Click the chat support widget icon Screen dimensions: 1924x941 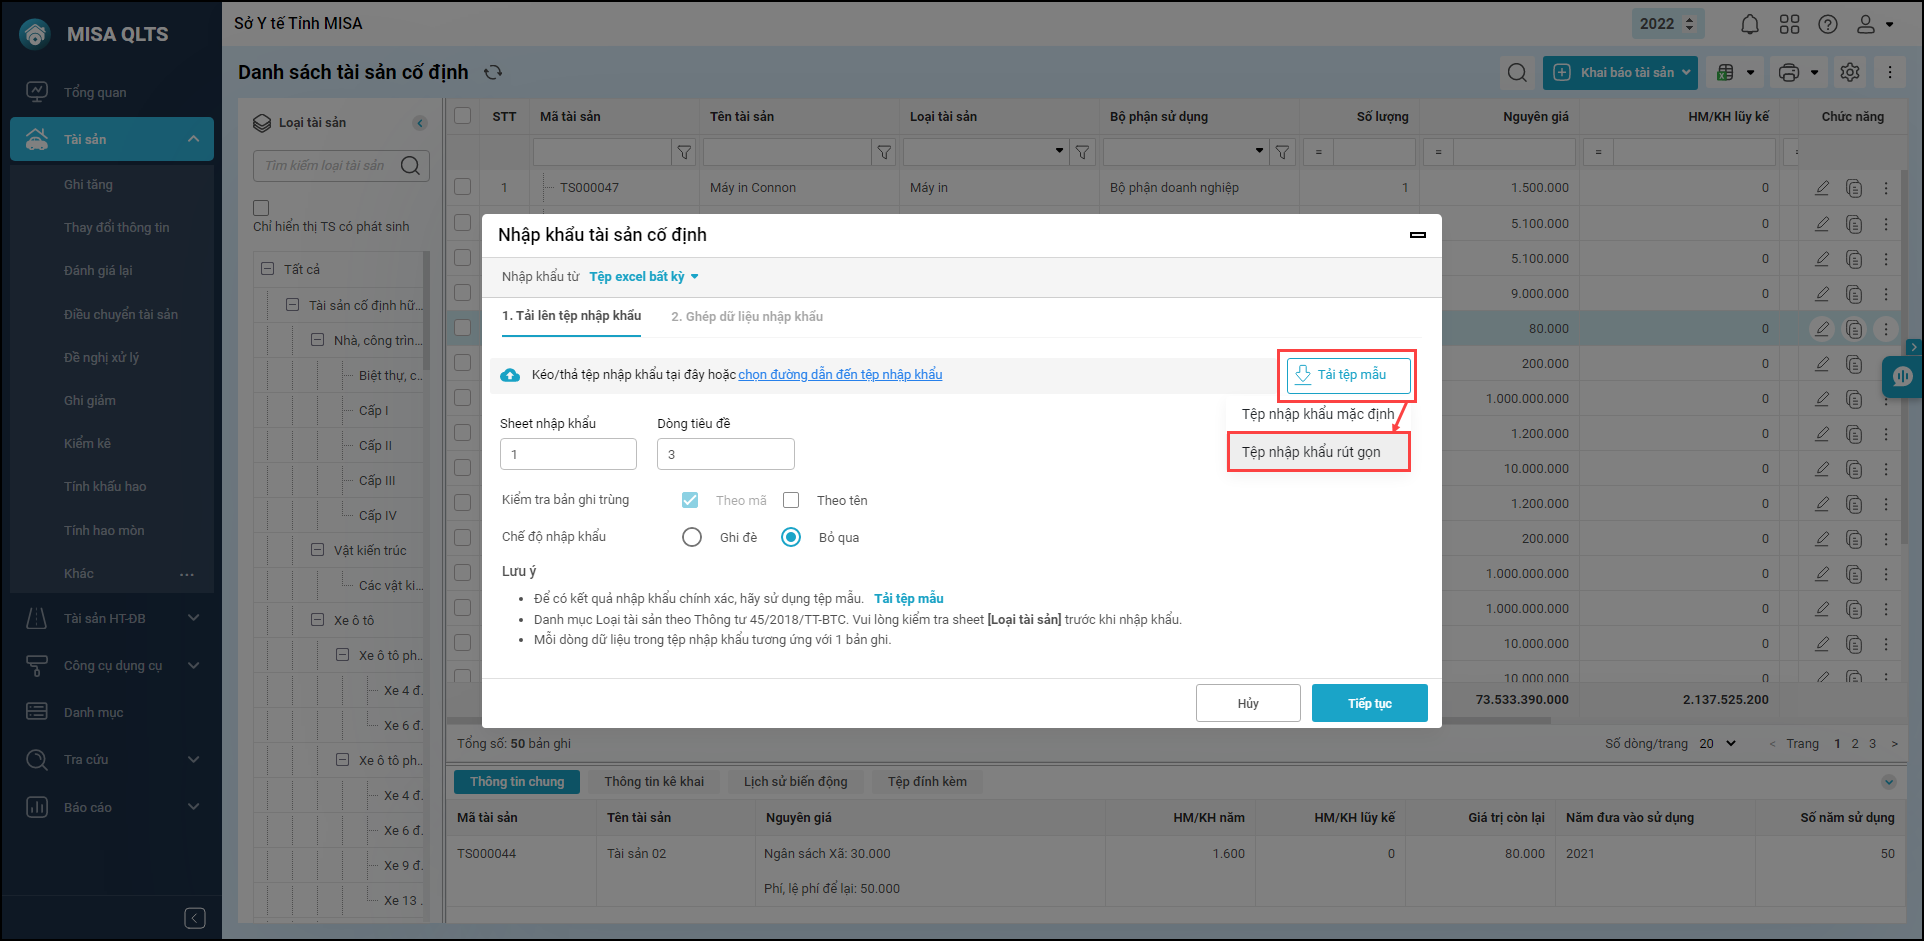[x=1902, y=376]
